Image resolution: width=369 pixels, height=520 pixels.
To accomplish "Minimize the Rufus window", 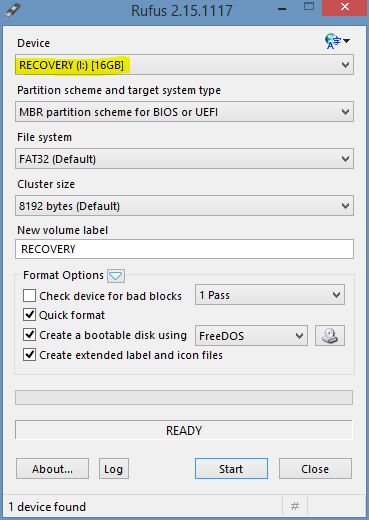I will point(282,9).
